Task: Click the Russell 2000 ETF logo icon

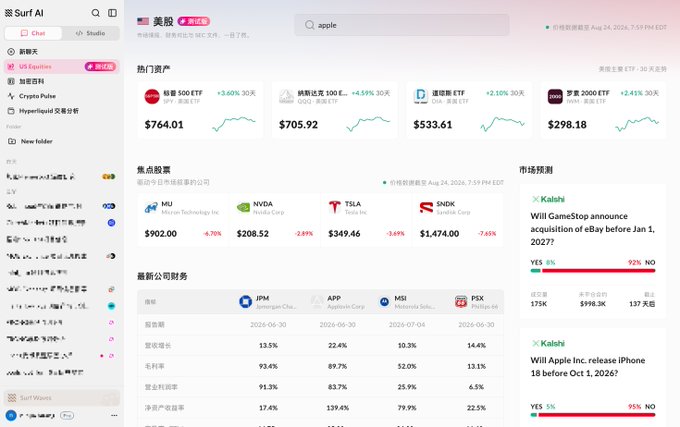Action: 555,96
